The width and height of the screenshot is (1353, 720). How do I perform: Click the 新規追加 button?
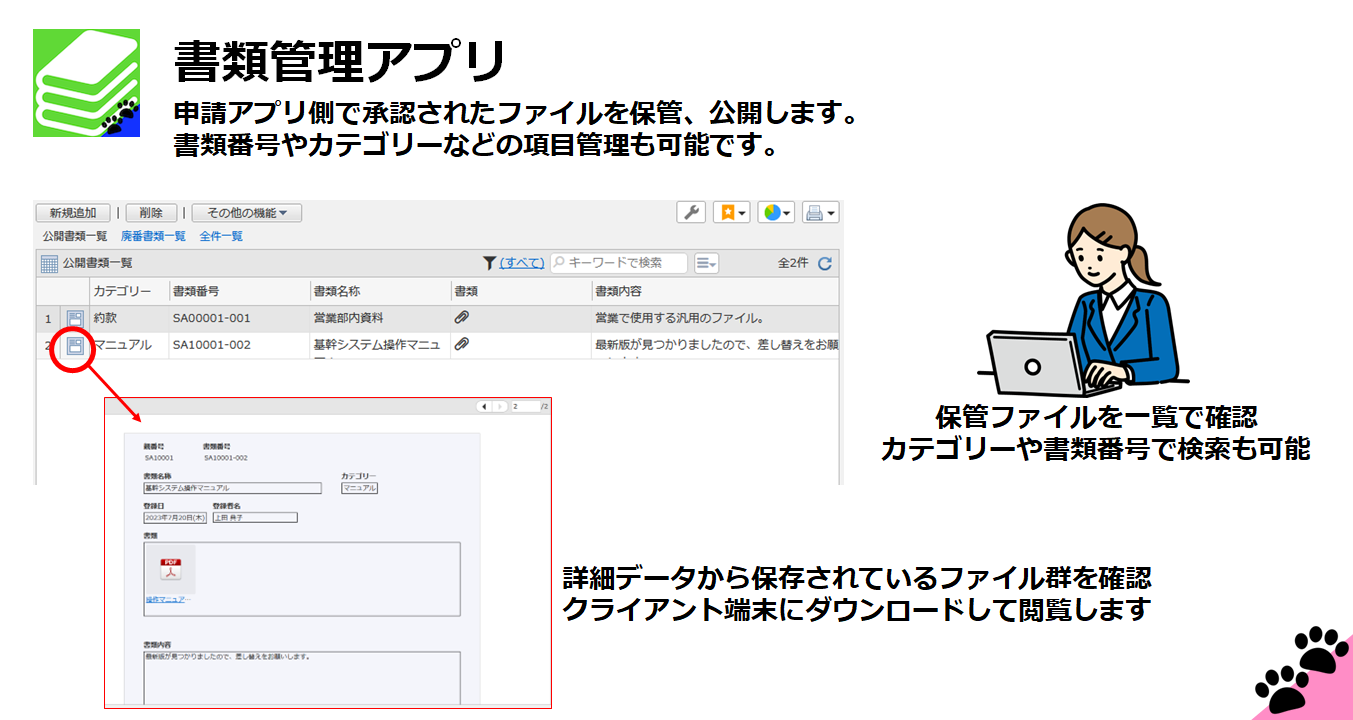click(x=73, y=213)
